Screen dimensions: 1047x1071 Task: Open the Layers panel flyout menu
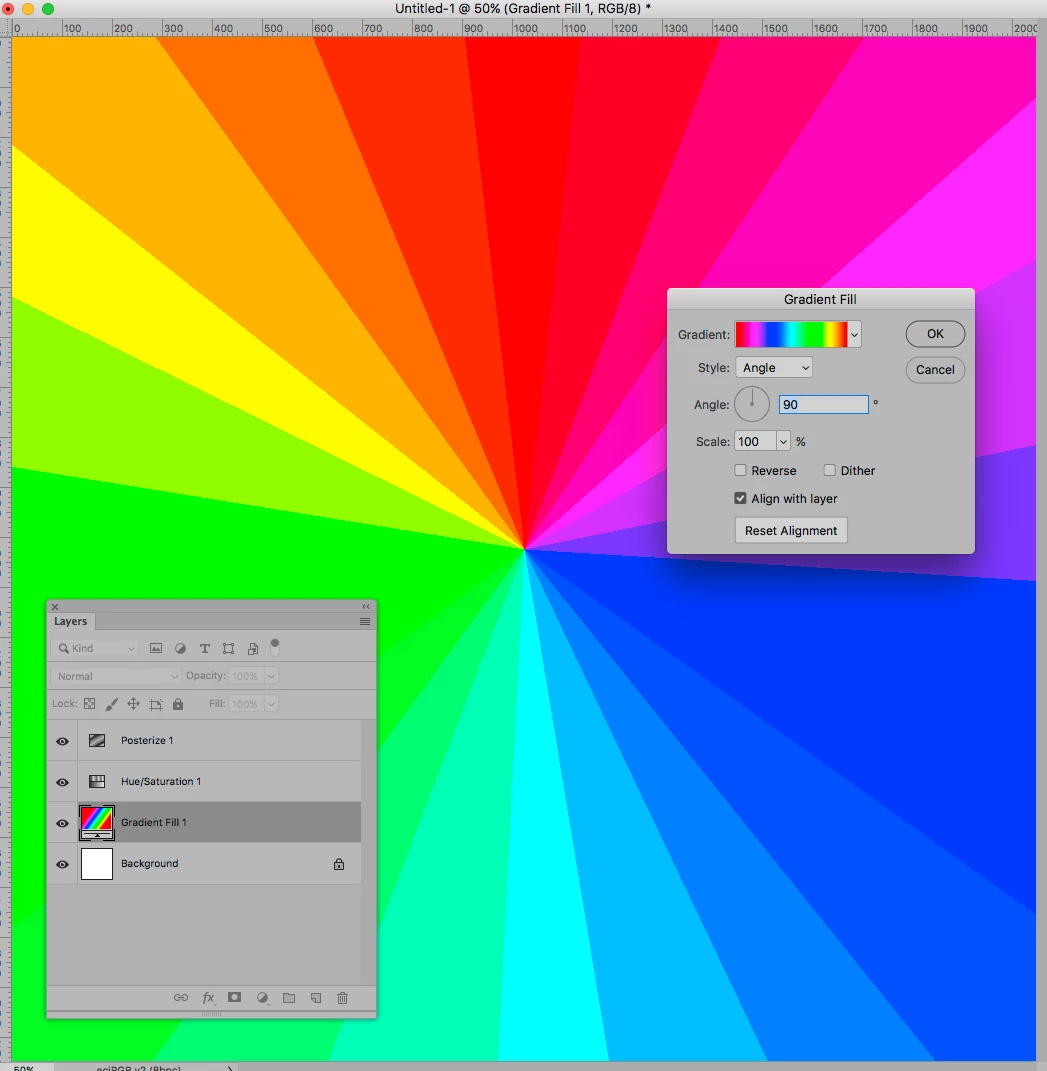[x=365, y=622]
